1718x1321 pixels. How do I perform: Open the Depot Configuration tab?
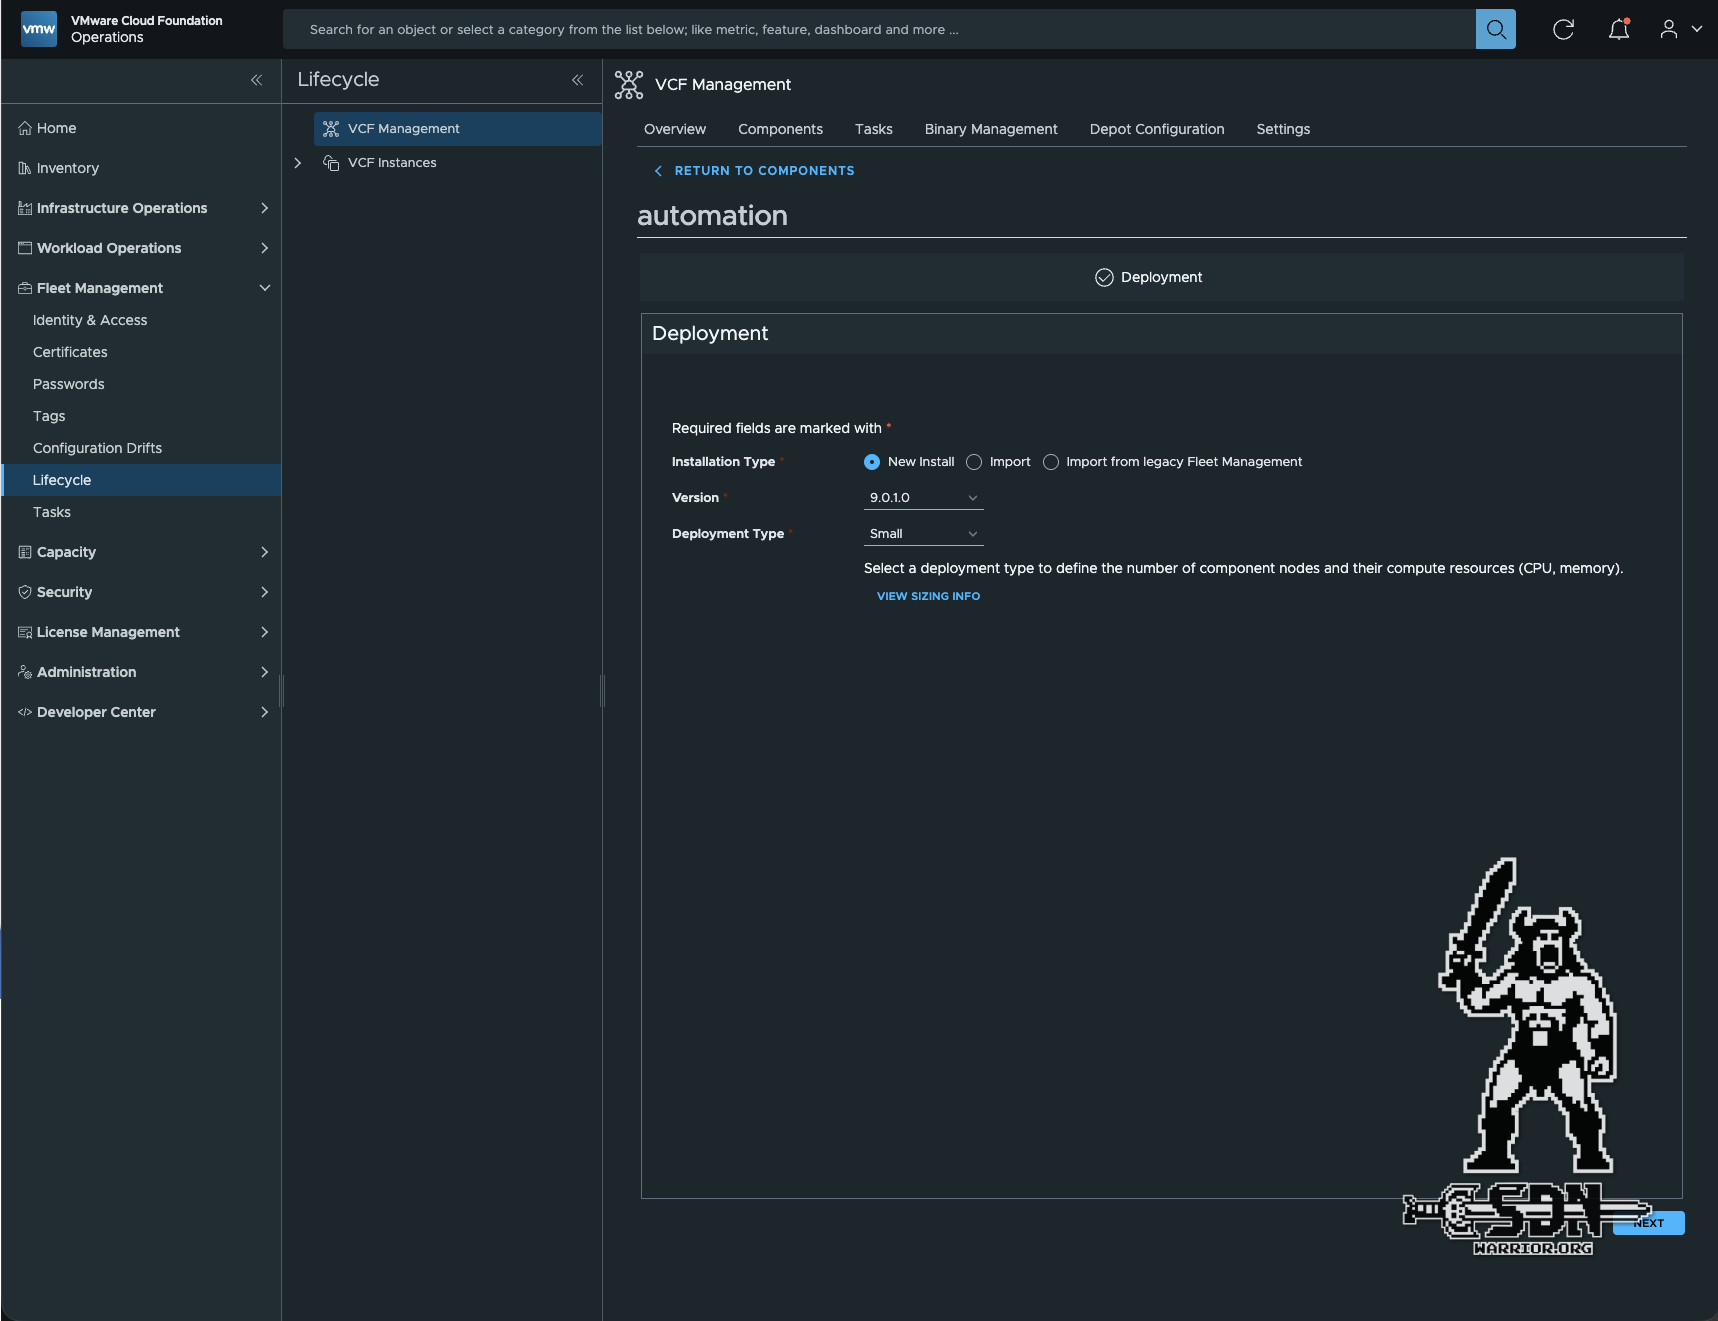coord(1156,129)
